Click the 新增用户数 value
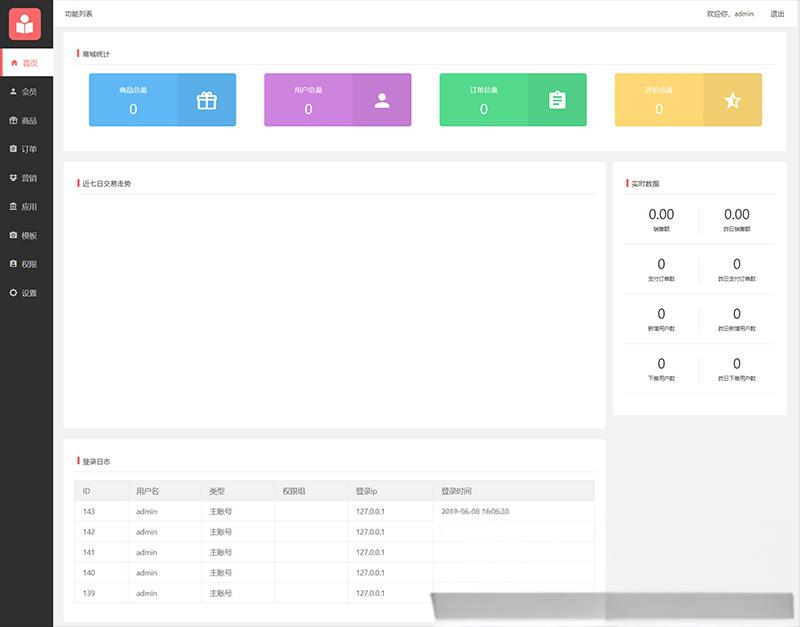The image size is (800, 627). coord(661,314)
